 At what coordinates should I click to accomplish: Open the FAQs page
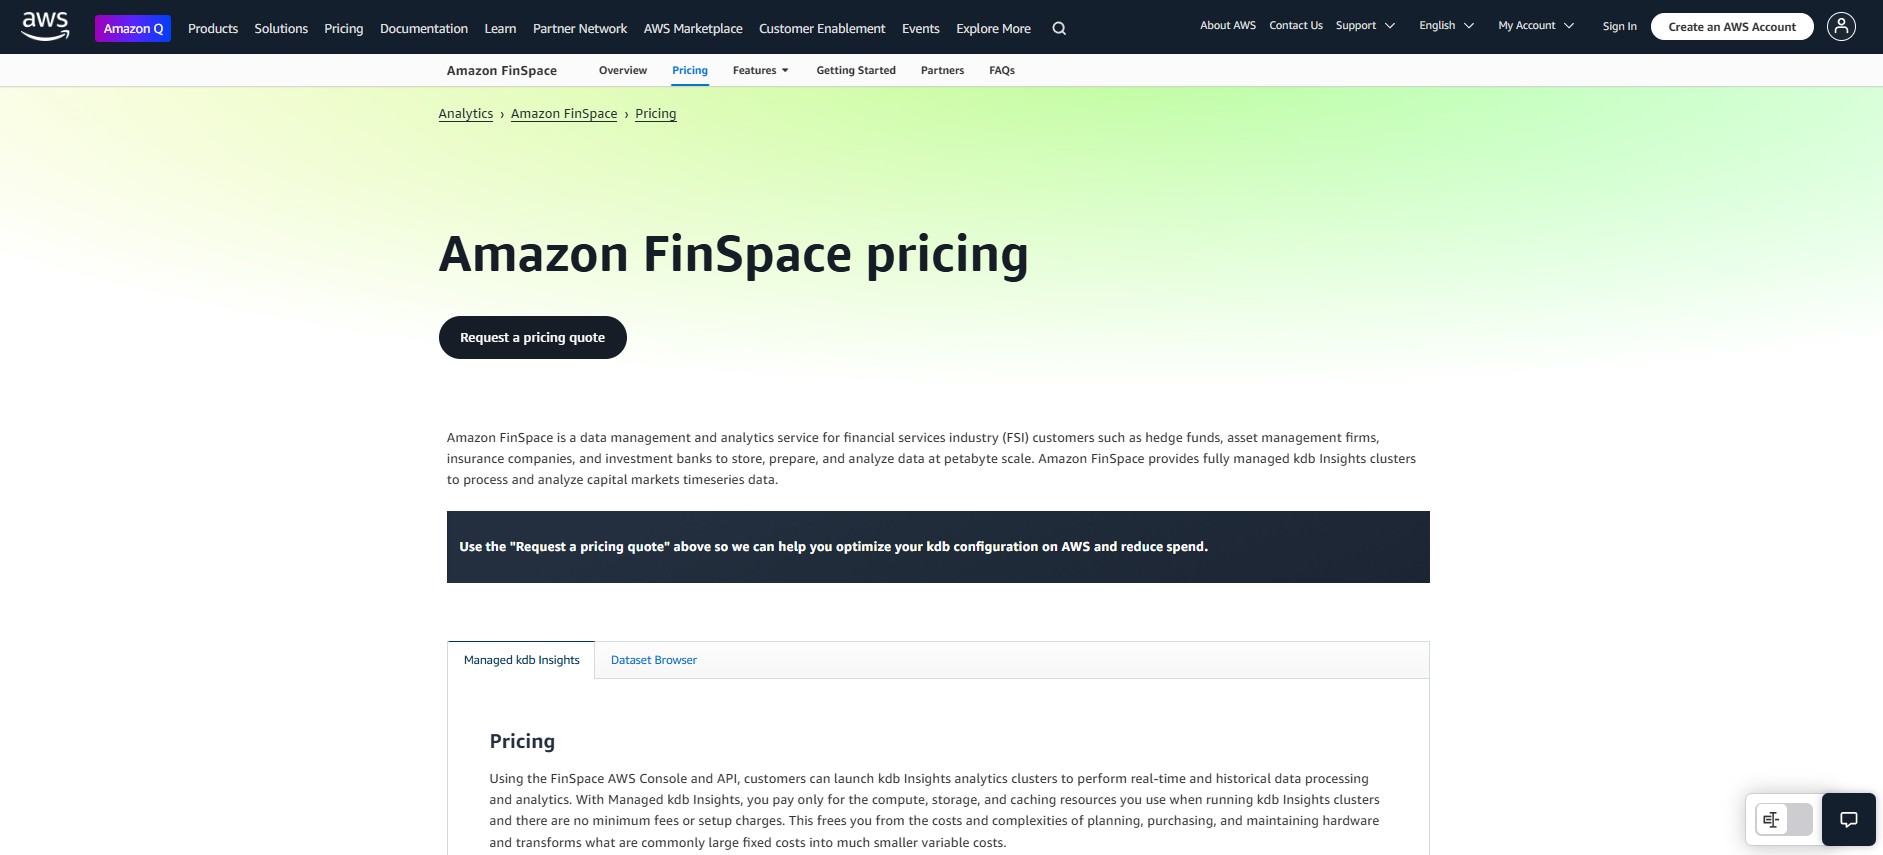[x=1002, y=70]
